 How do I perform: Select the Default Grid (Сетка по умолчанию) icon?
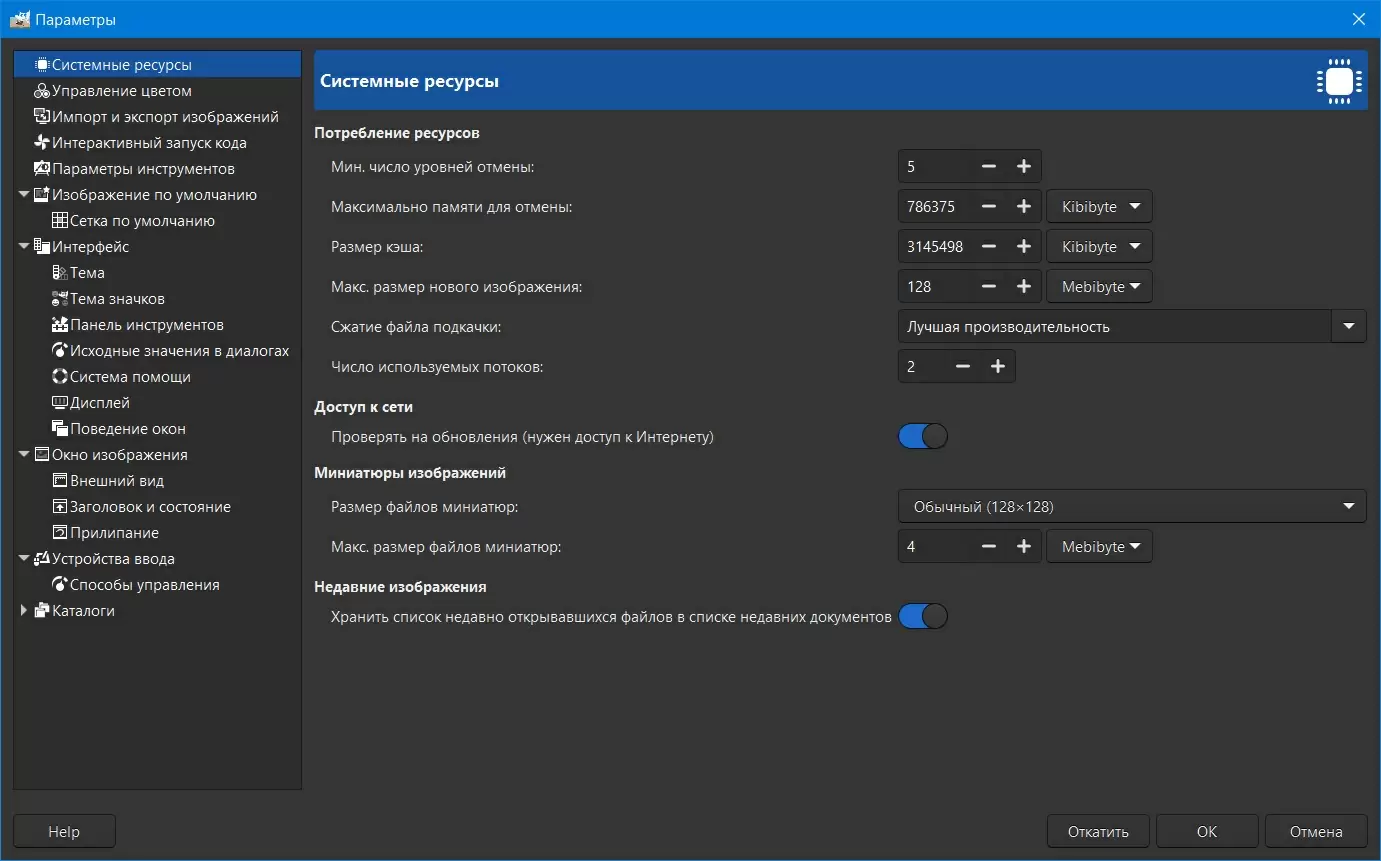[x=60, y=221]
